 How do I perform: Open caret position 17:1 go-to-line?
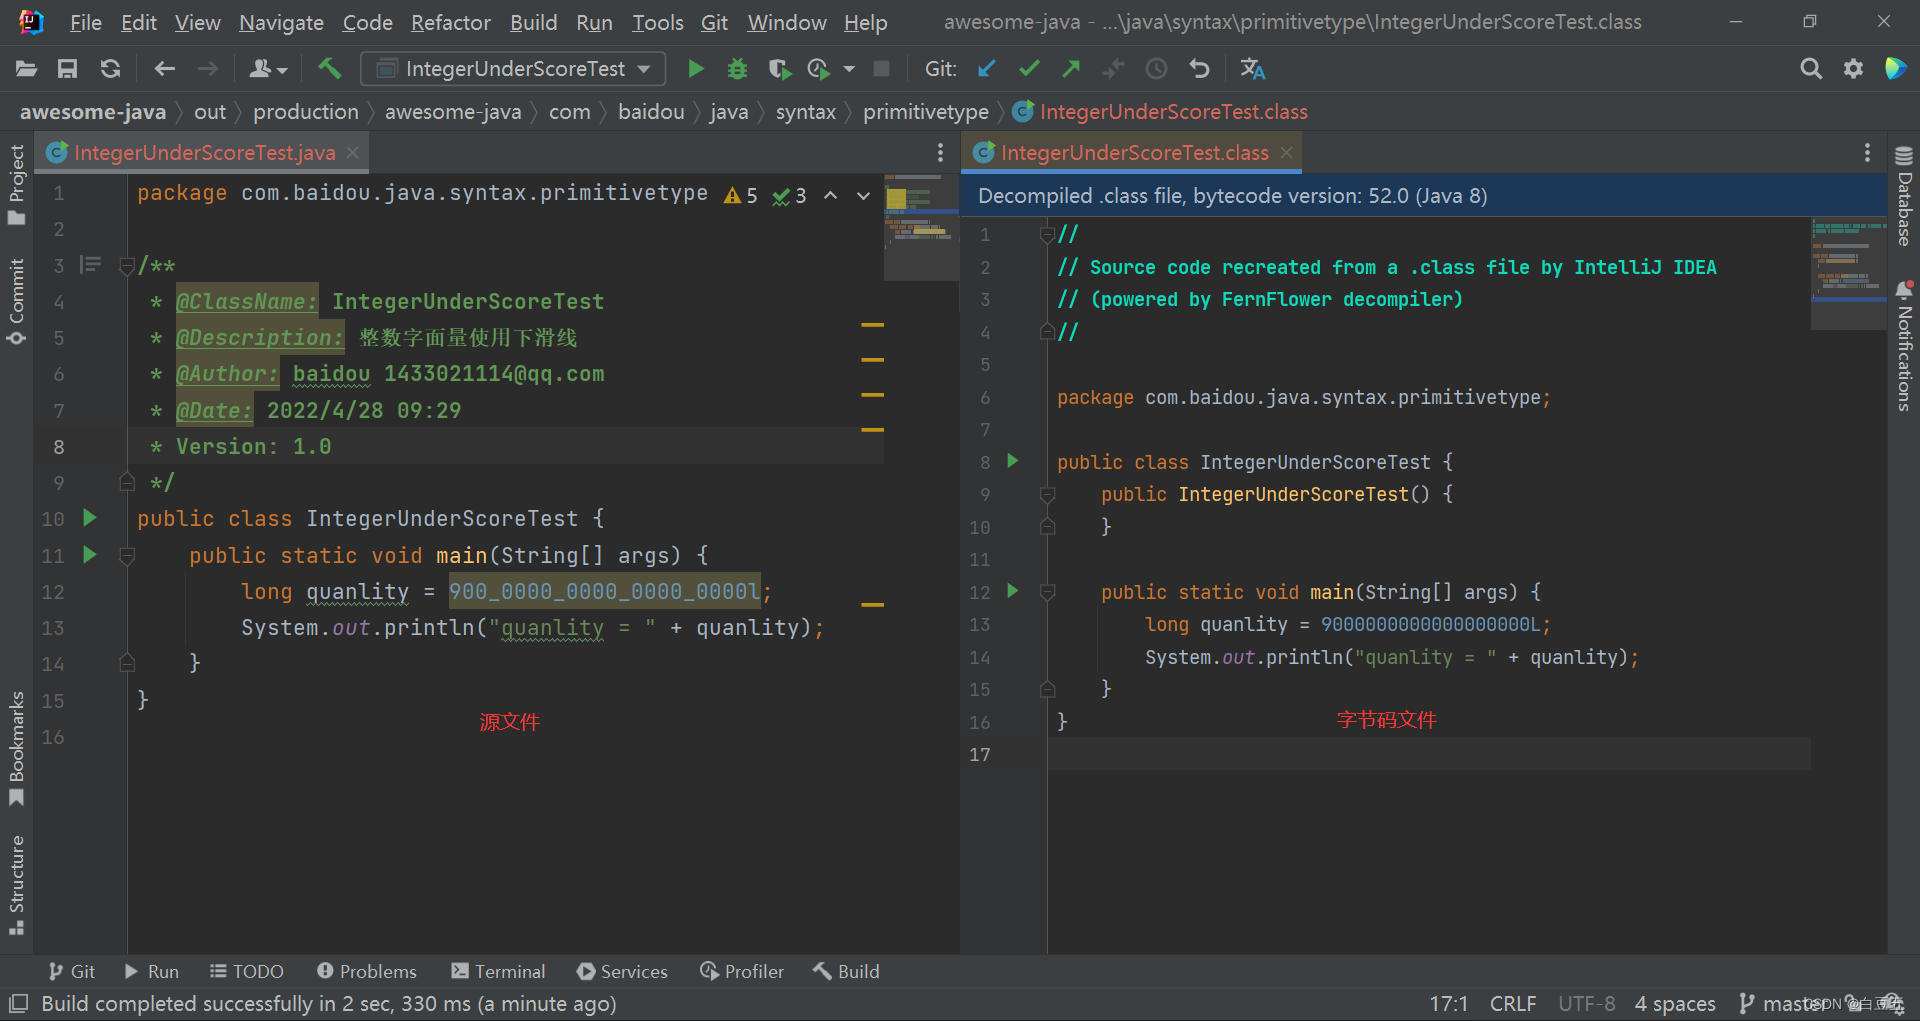[x=1448, y=1003]
